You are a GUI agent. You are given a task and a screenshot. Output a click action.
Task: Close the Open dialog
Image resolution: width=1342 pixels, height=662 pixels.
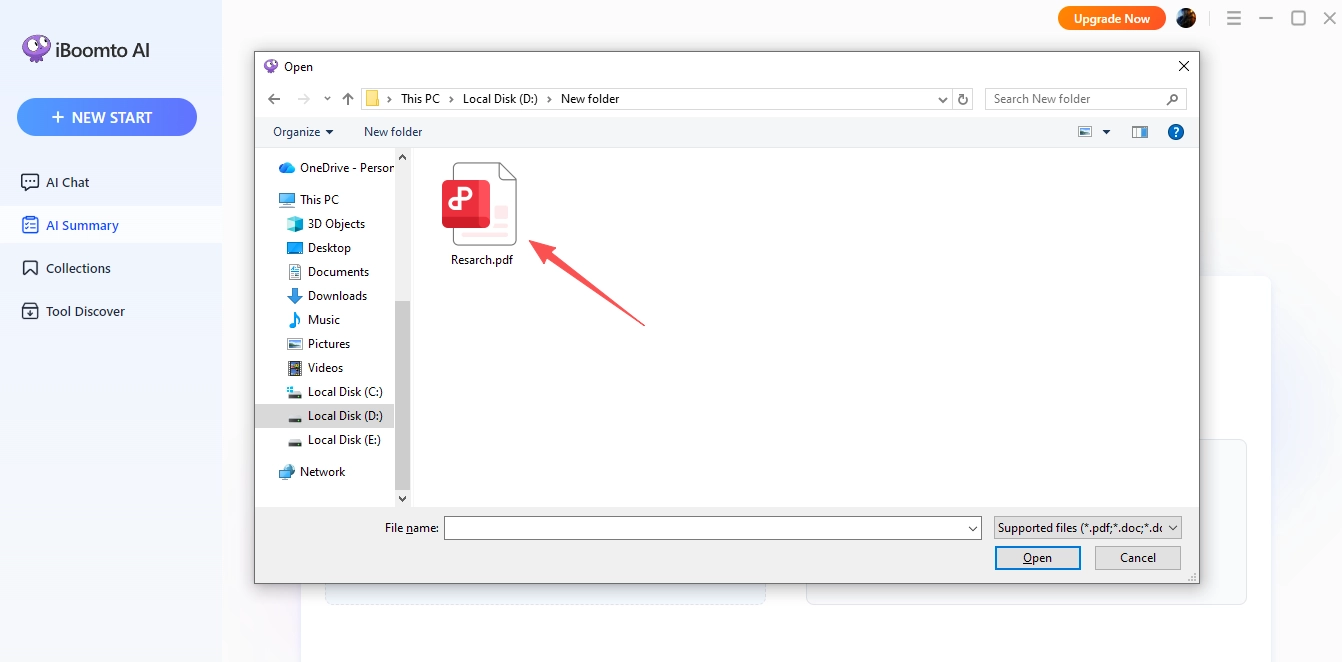1184,67
